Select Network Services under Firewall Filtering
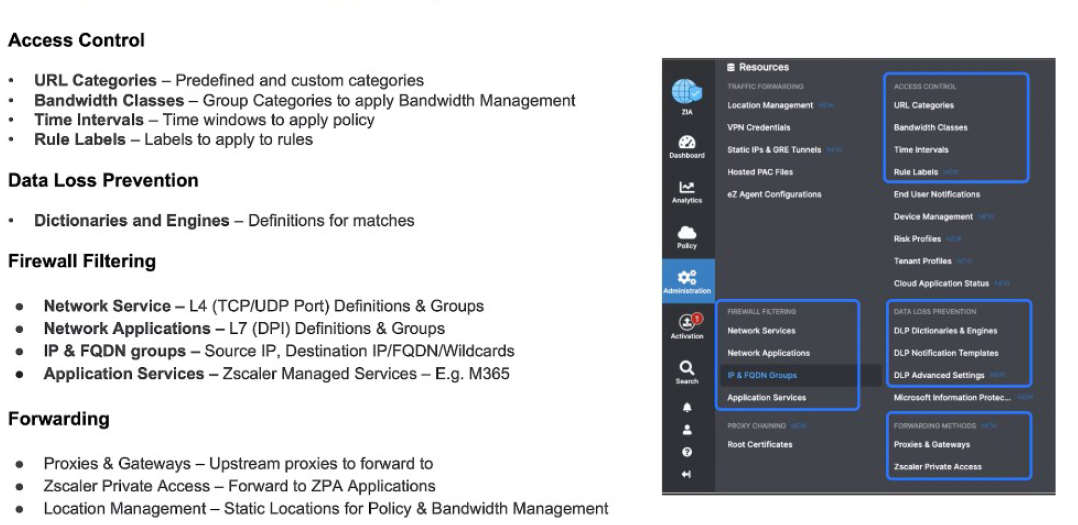 (x=761, y=331)
